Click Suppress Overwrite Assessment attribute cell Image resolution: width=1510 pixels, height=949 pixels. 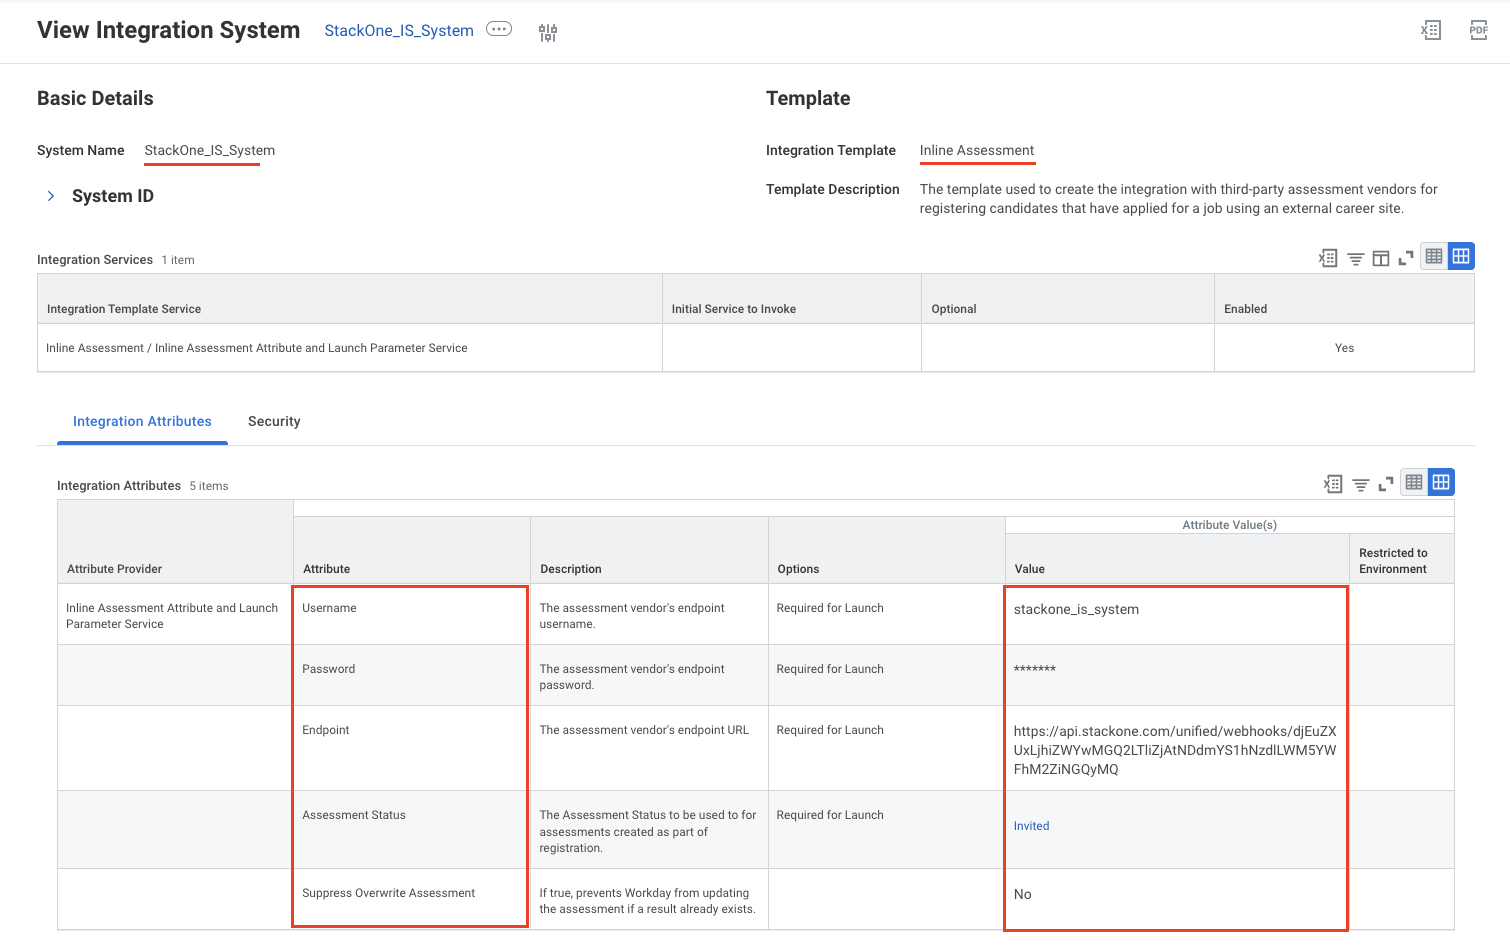(411, 898)
